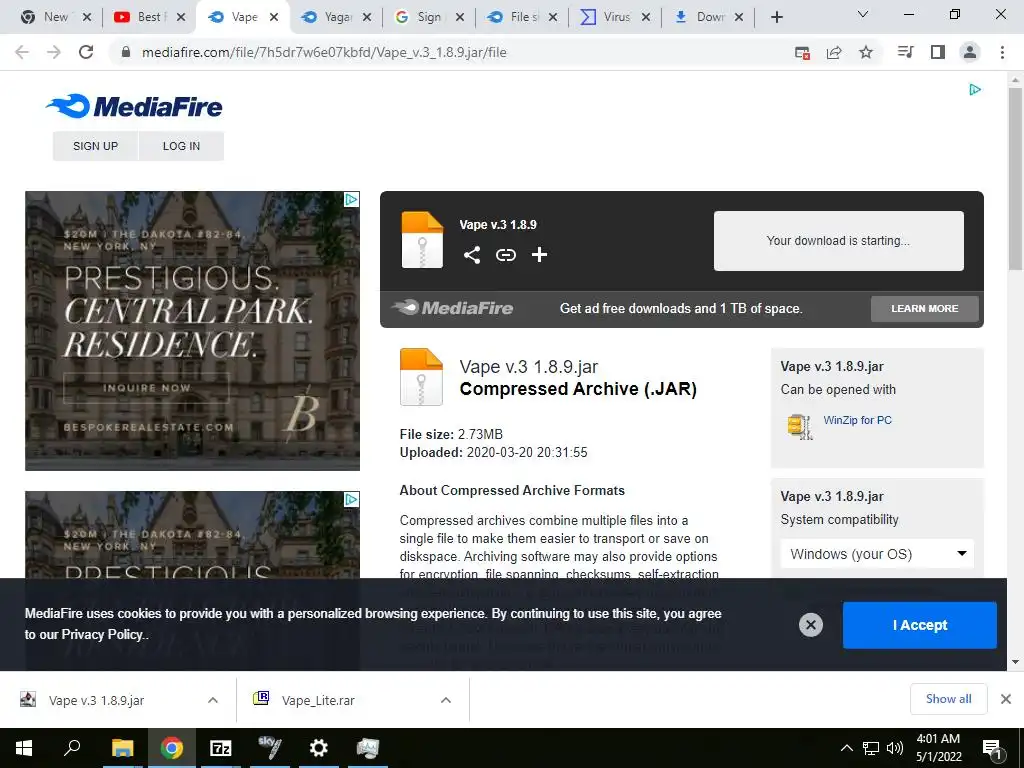Viewport: 1024px width, 768px height.
Task: Open 7-Zip from the taskbar
Action: coord(221,748)
